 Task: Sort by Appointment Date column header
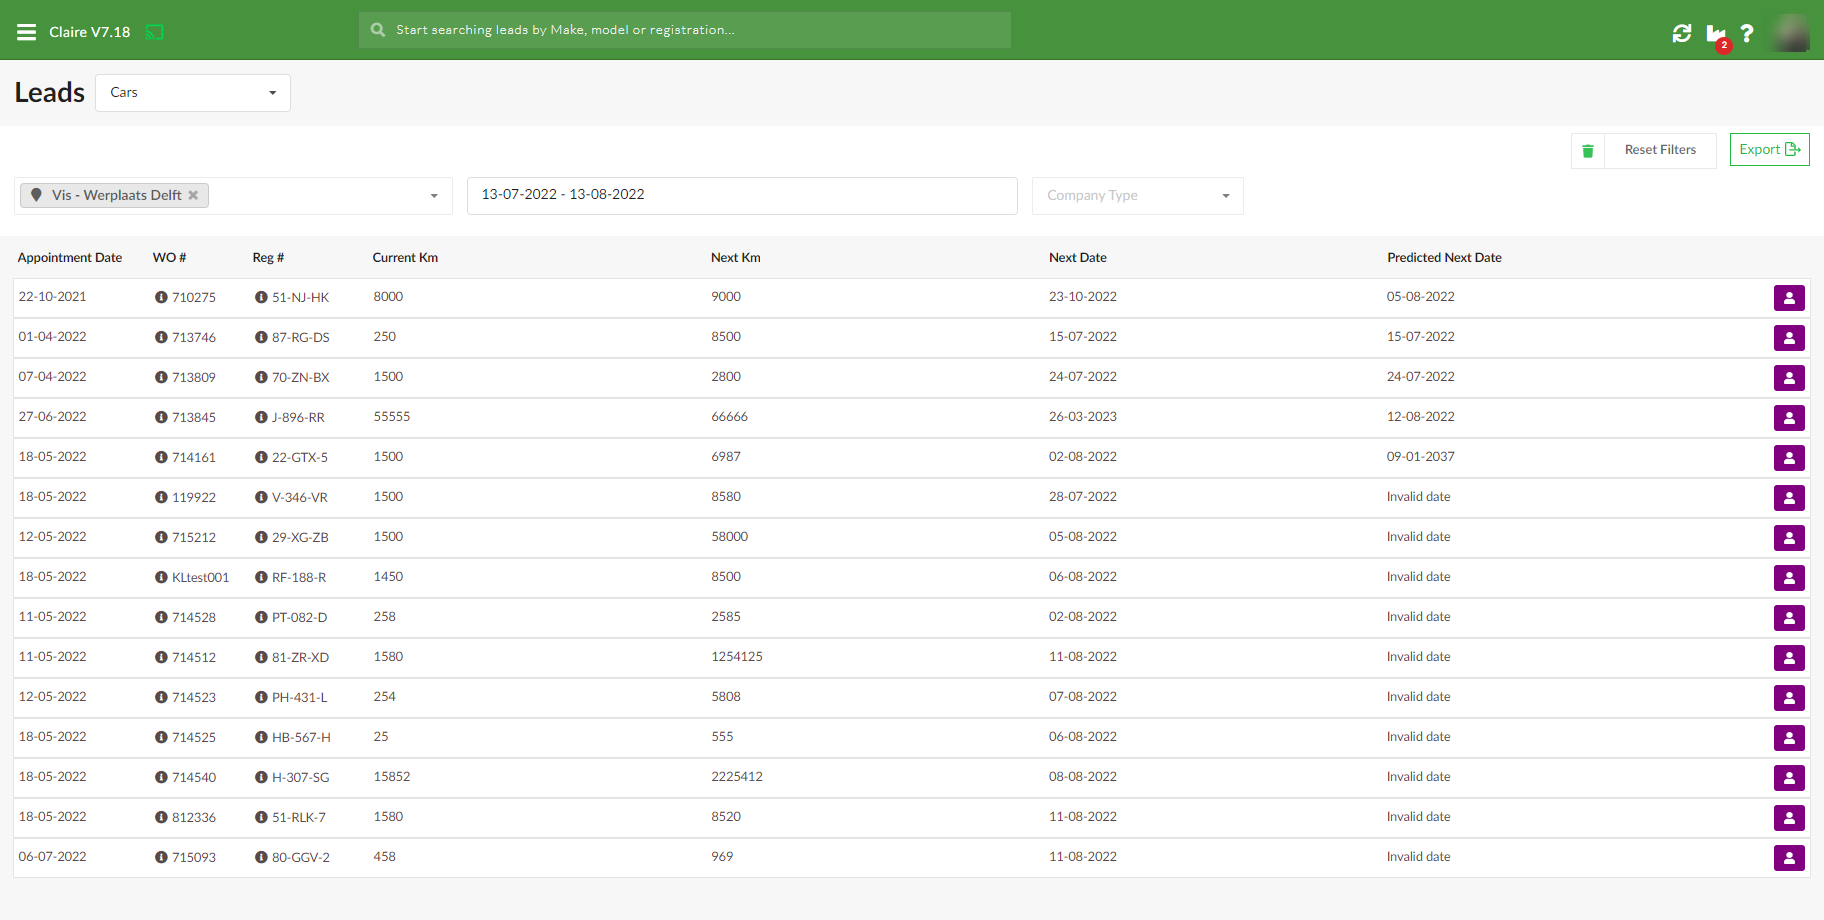pos(70,258)
